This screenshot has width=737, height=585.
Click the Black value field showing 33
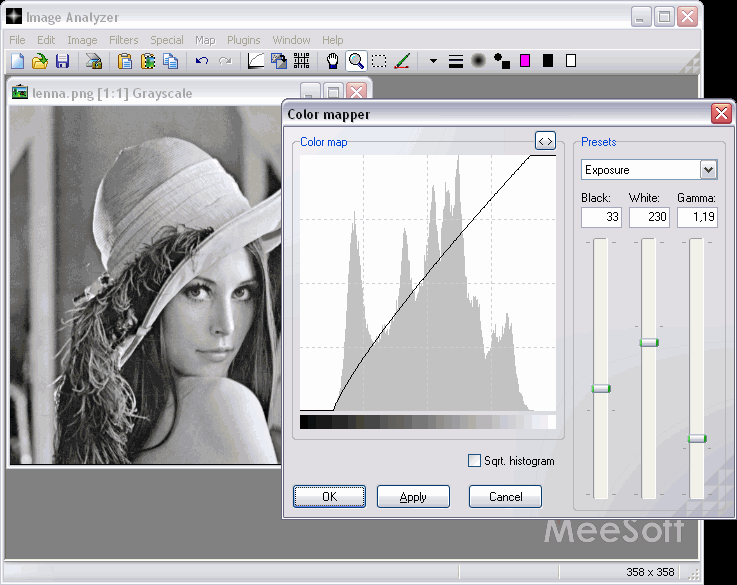pos(601,217)
